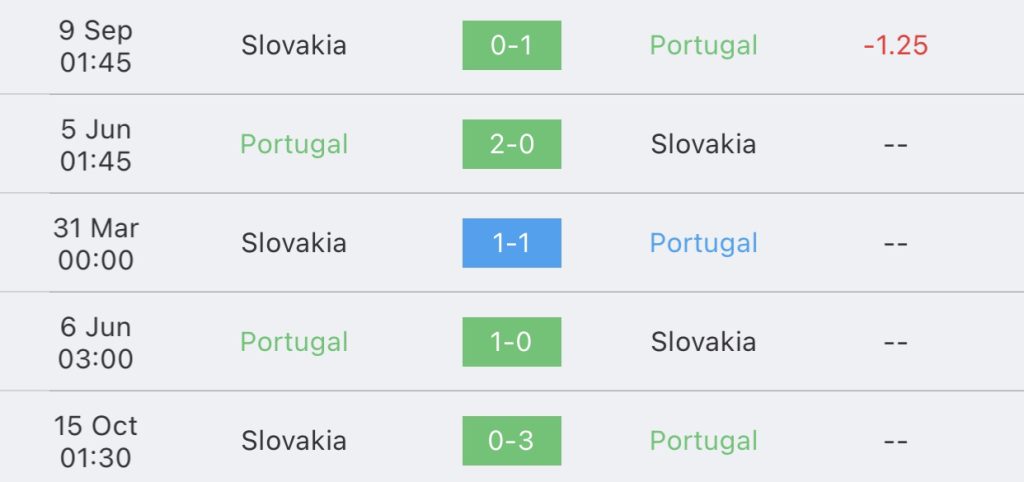This screenshot has width=1024, height=482.
Task: Open the 1-1 draw score badge
Action: (x=511, y=243)
